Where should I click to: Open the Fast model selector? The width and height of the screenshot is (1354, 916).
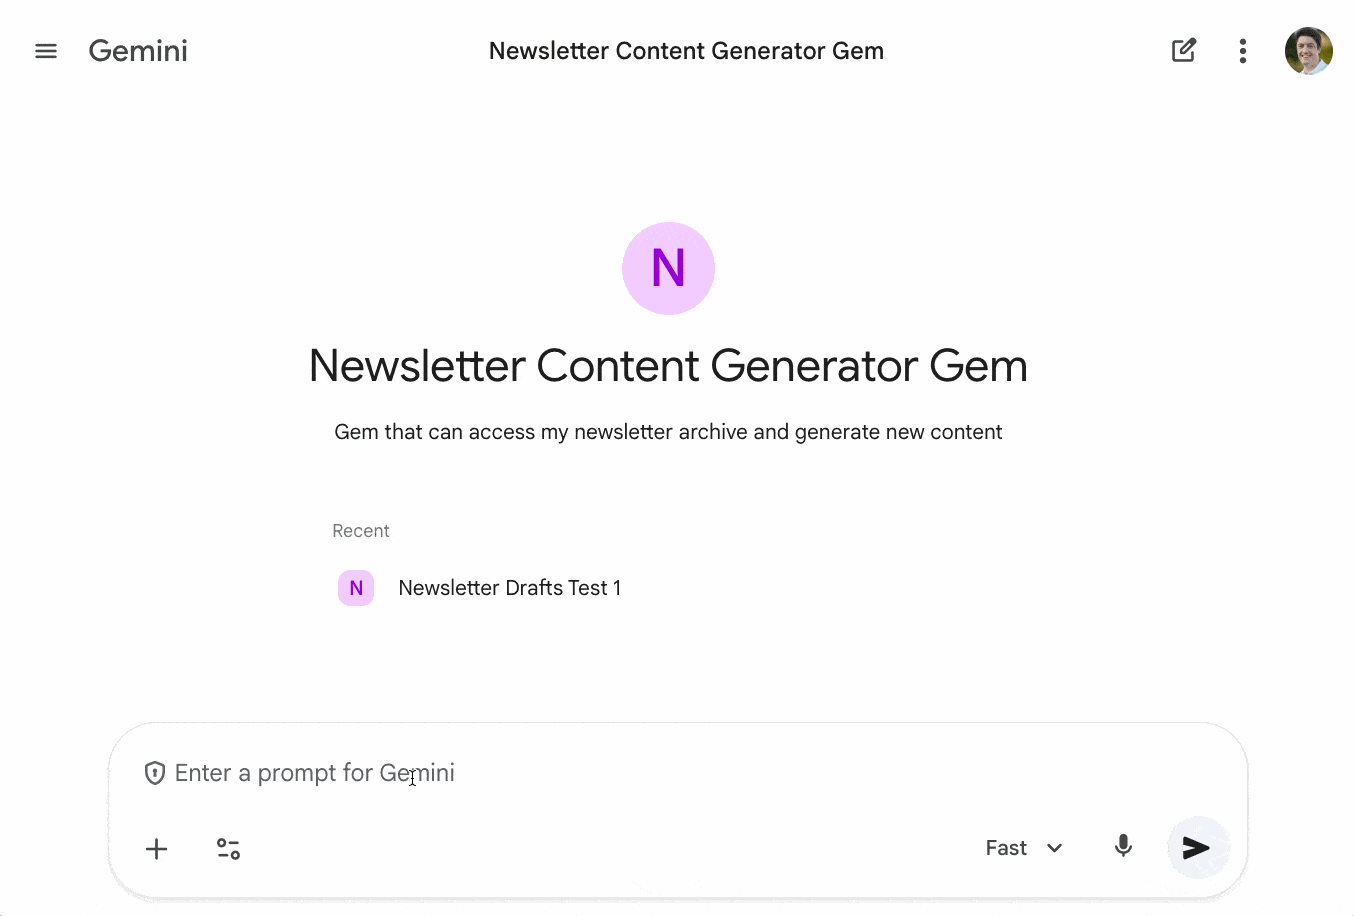[1007, 848]
